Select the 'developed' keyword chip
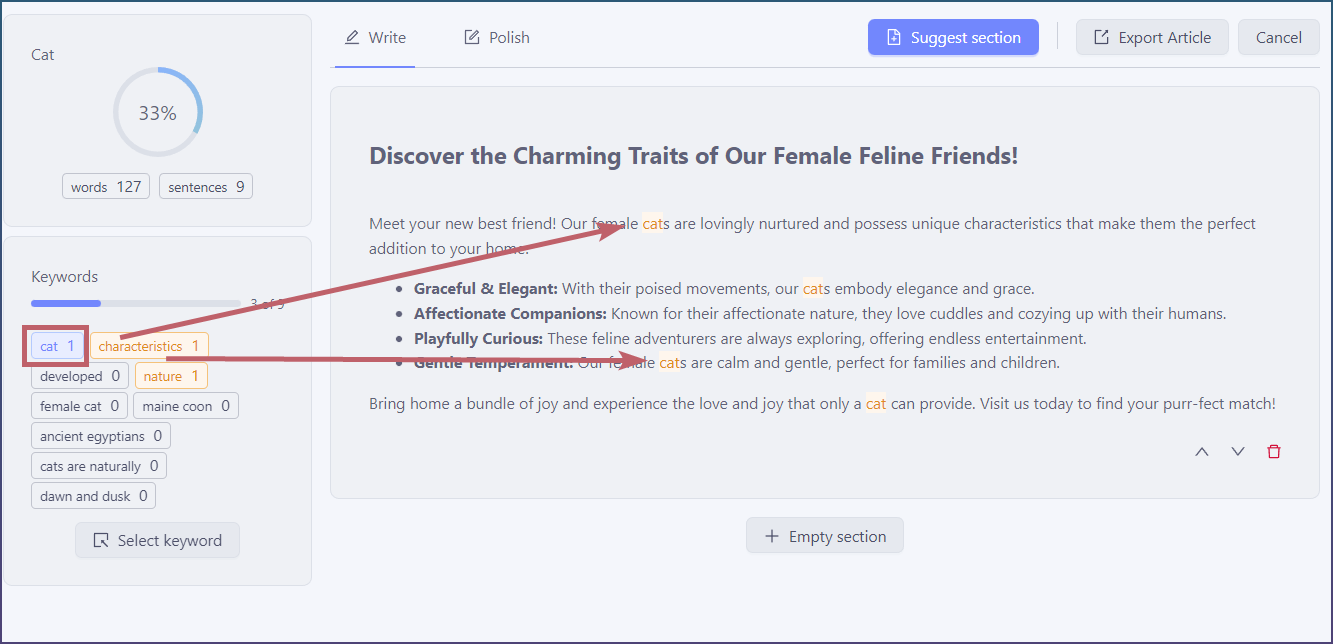The image size is (1333, 644). click(x=80, y=376)
